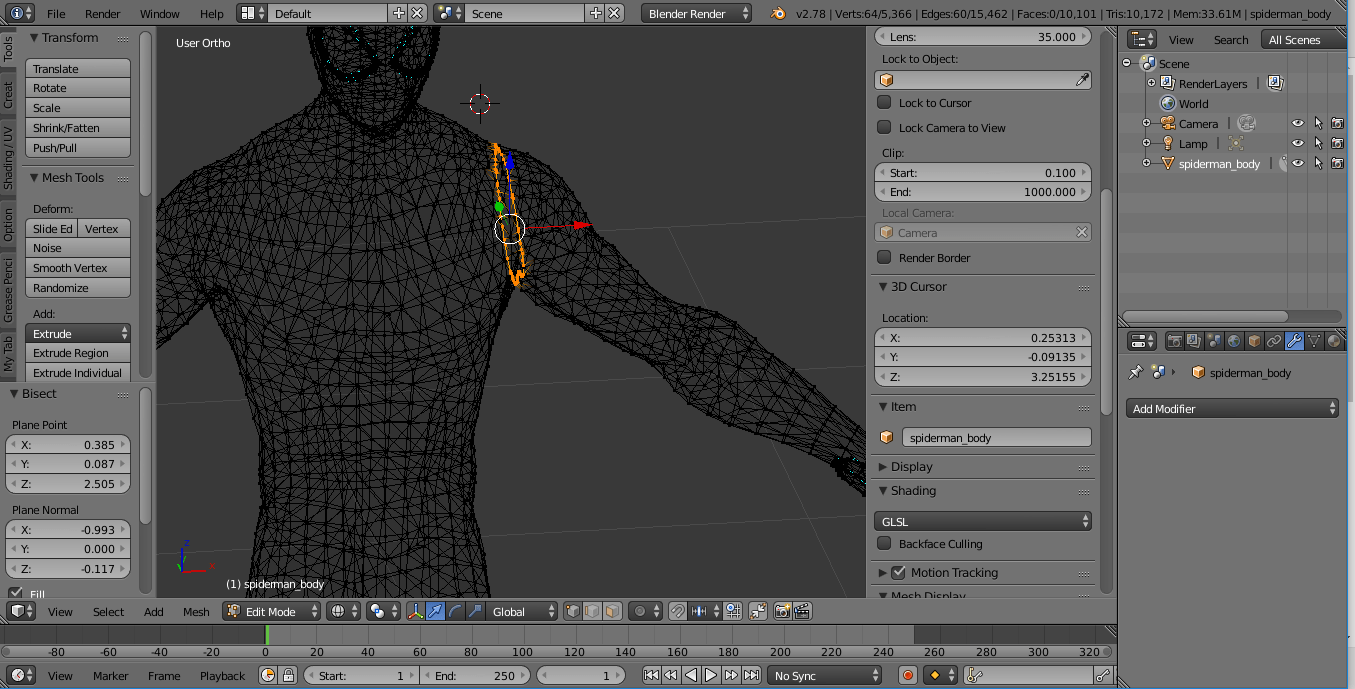Click the timeline play forward button
The image size is (1355, 689).
coord(711,675)
